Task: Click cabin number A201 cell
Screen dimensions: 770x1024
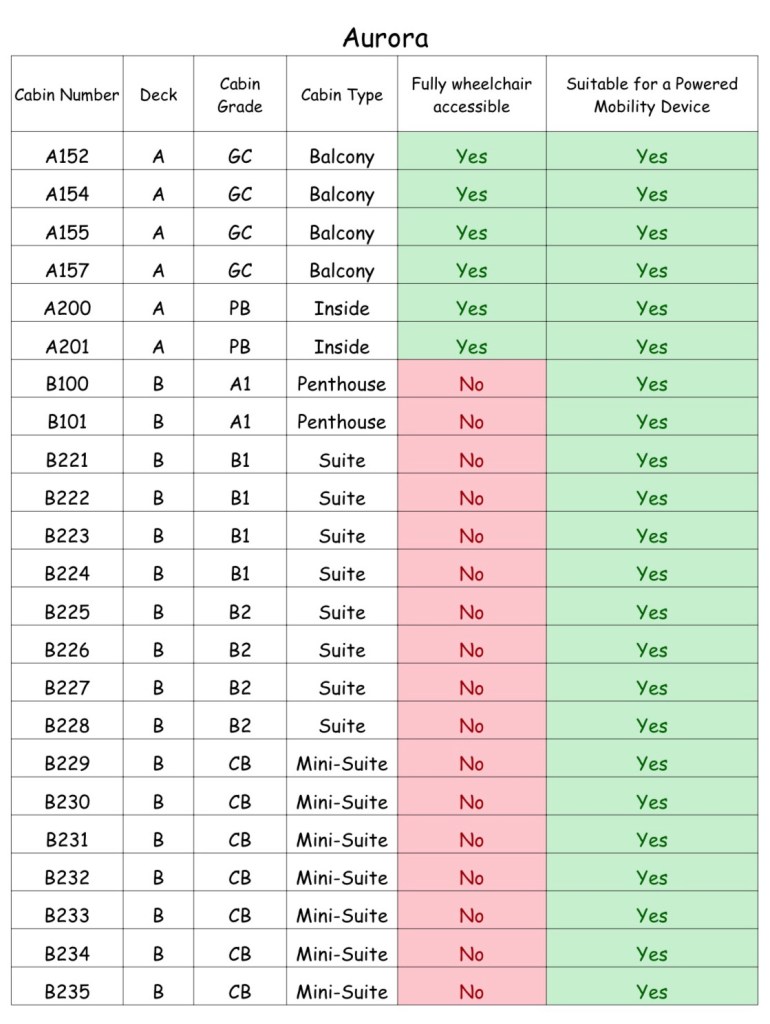Action: point(67,347)
